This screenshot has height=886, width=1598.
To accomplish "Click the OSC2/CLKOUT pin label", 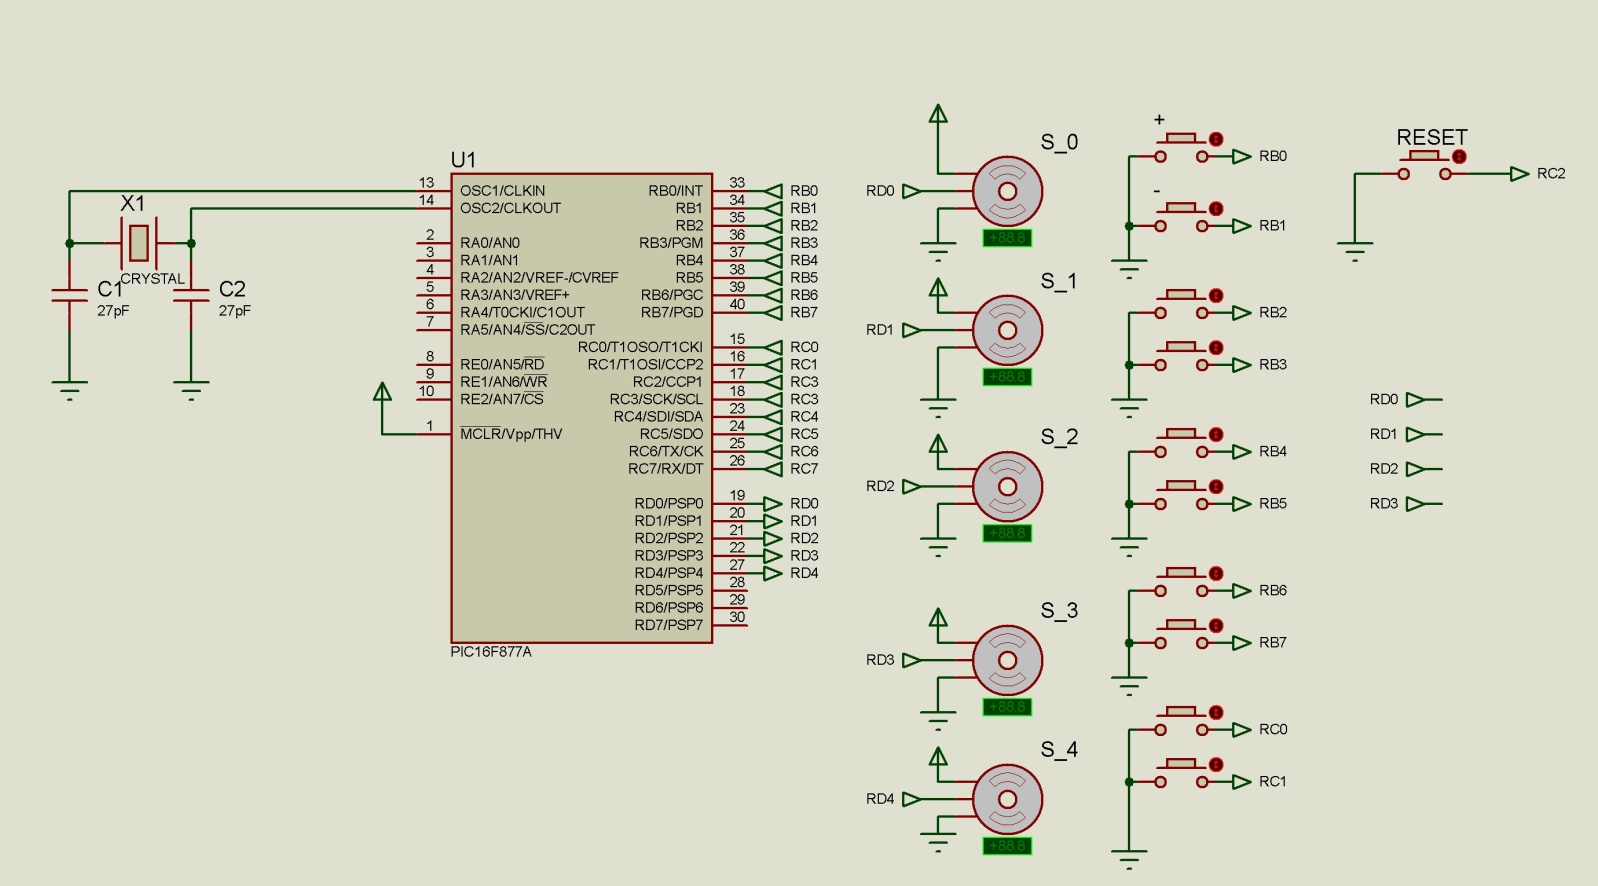I will pyautogui.click(x=511, y=208).
